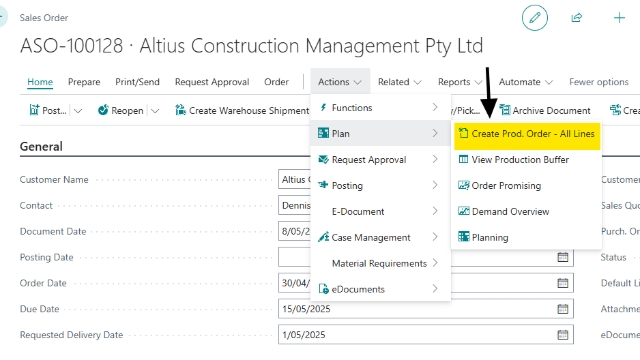The width and height of the screenshot is (640, 360).
Task: Select Order Promising menu entry
Action: [x=526, y=185]
